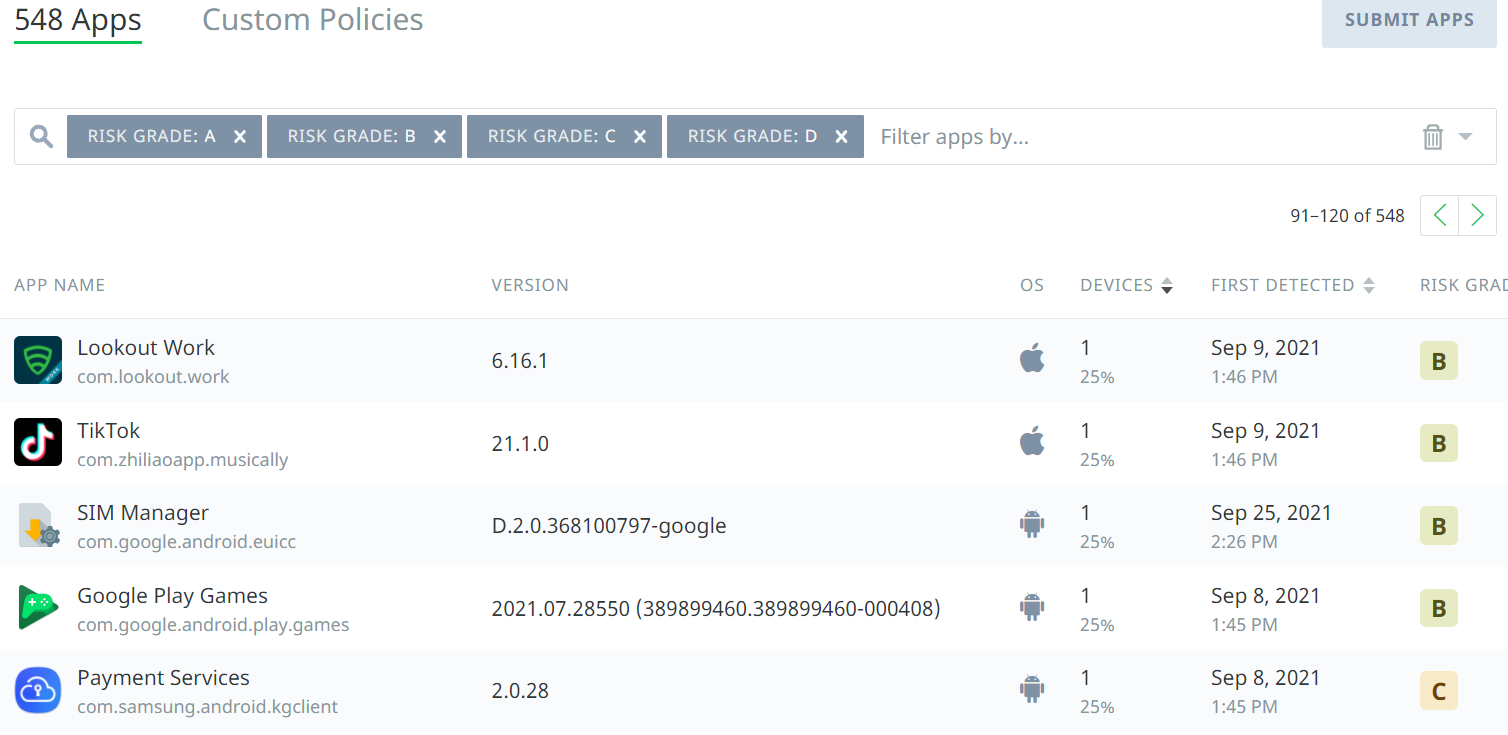Click the Google Play Games app icon

coord(38,608)
